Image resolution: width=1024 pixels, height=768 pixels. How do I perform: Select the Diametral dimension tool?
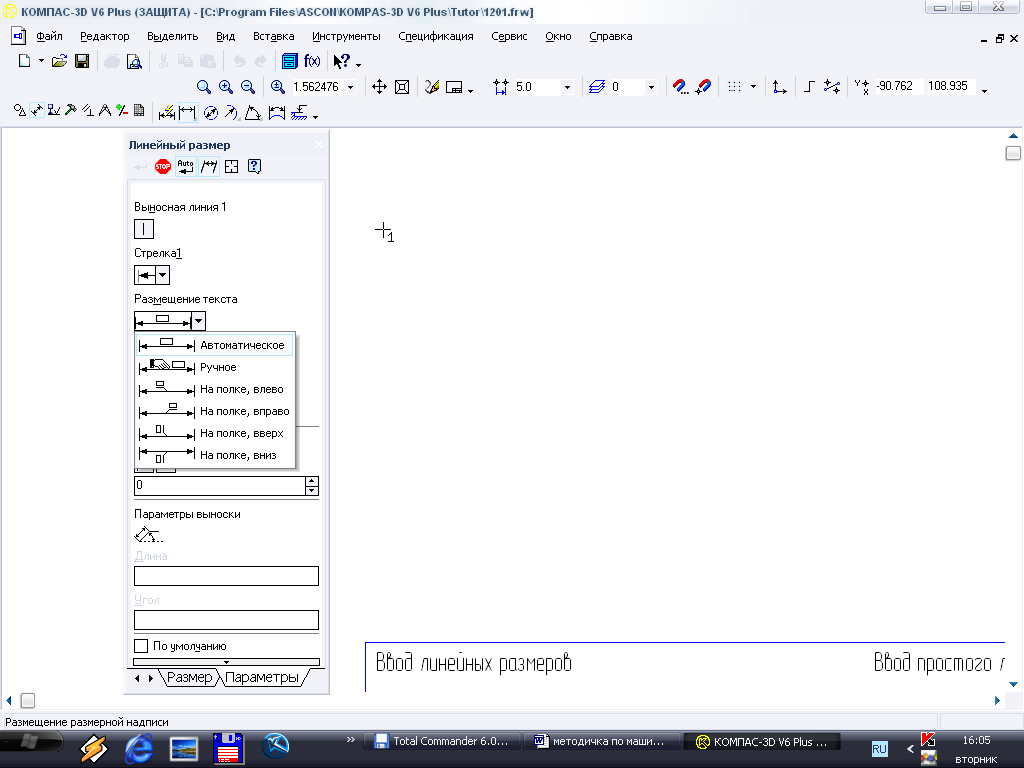pos(210,113)
